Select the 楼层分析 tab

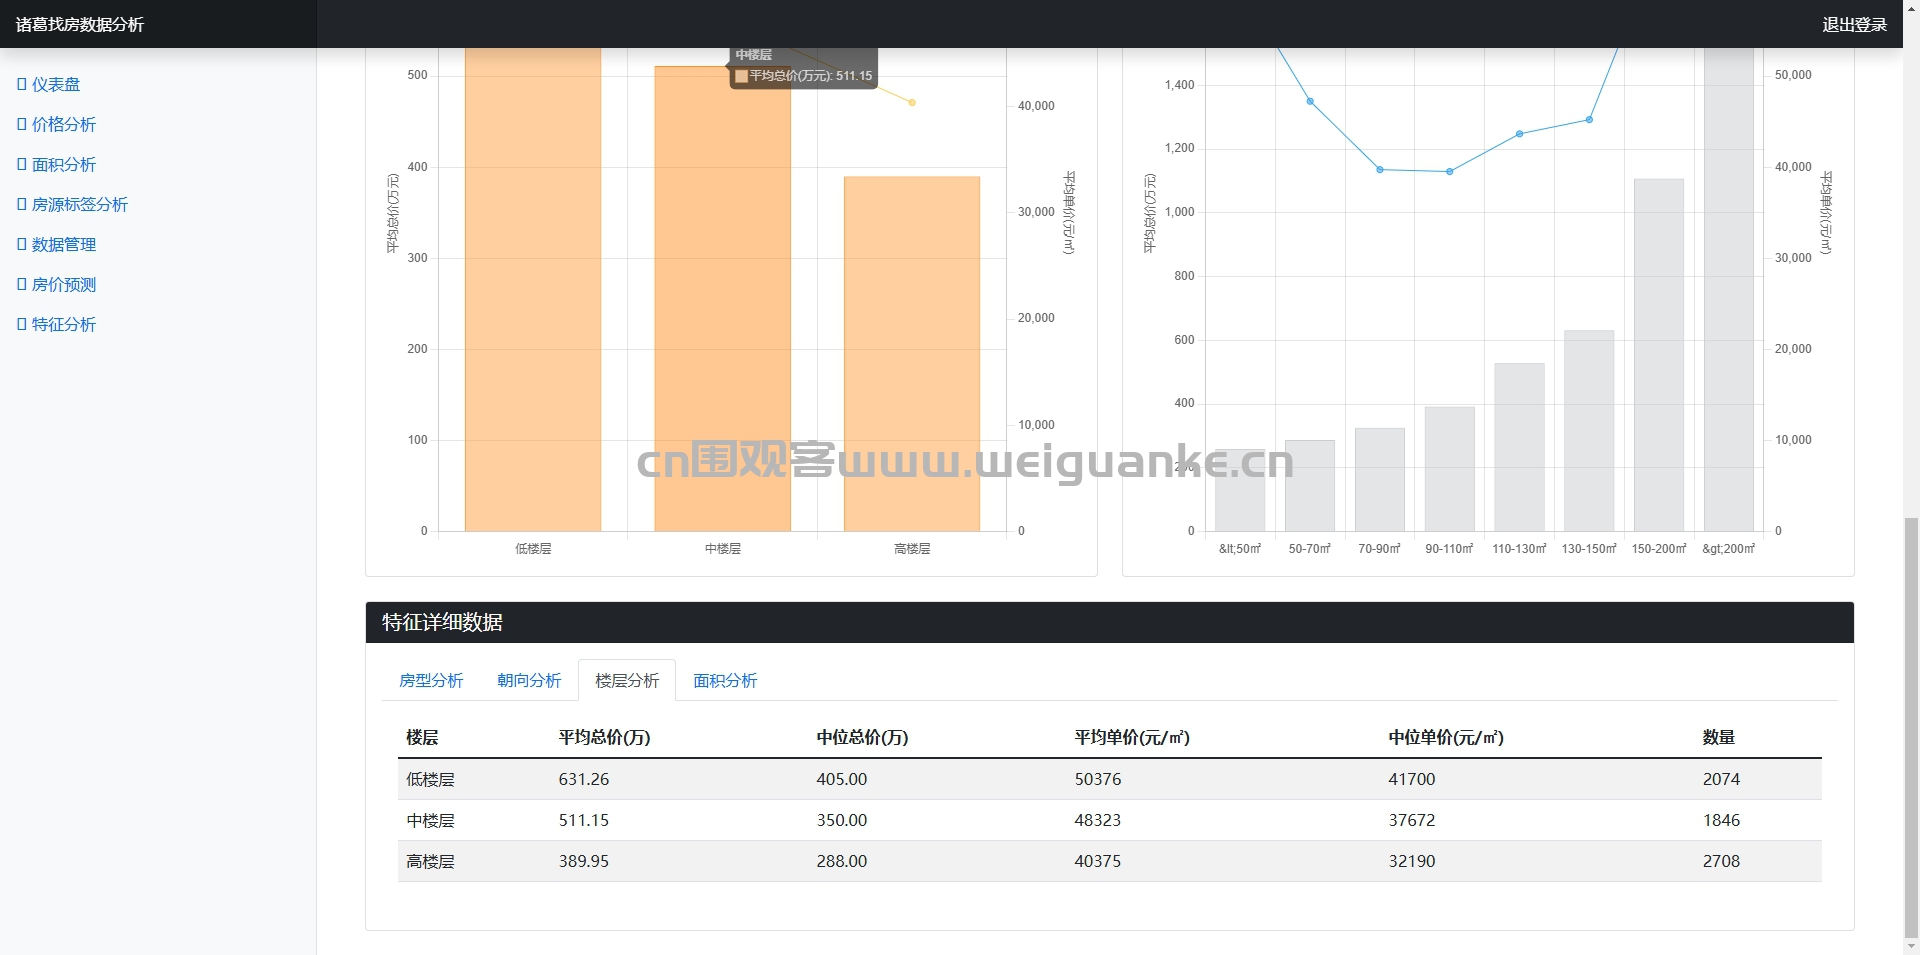pyautogui.click(x=627, y=680)
